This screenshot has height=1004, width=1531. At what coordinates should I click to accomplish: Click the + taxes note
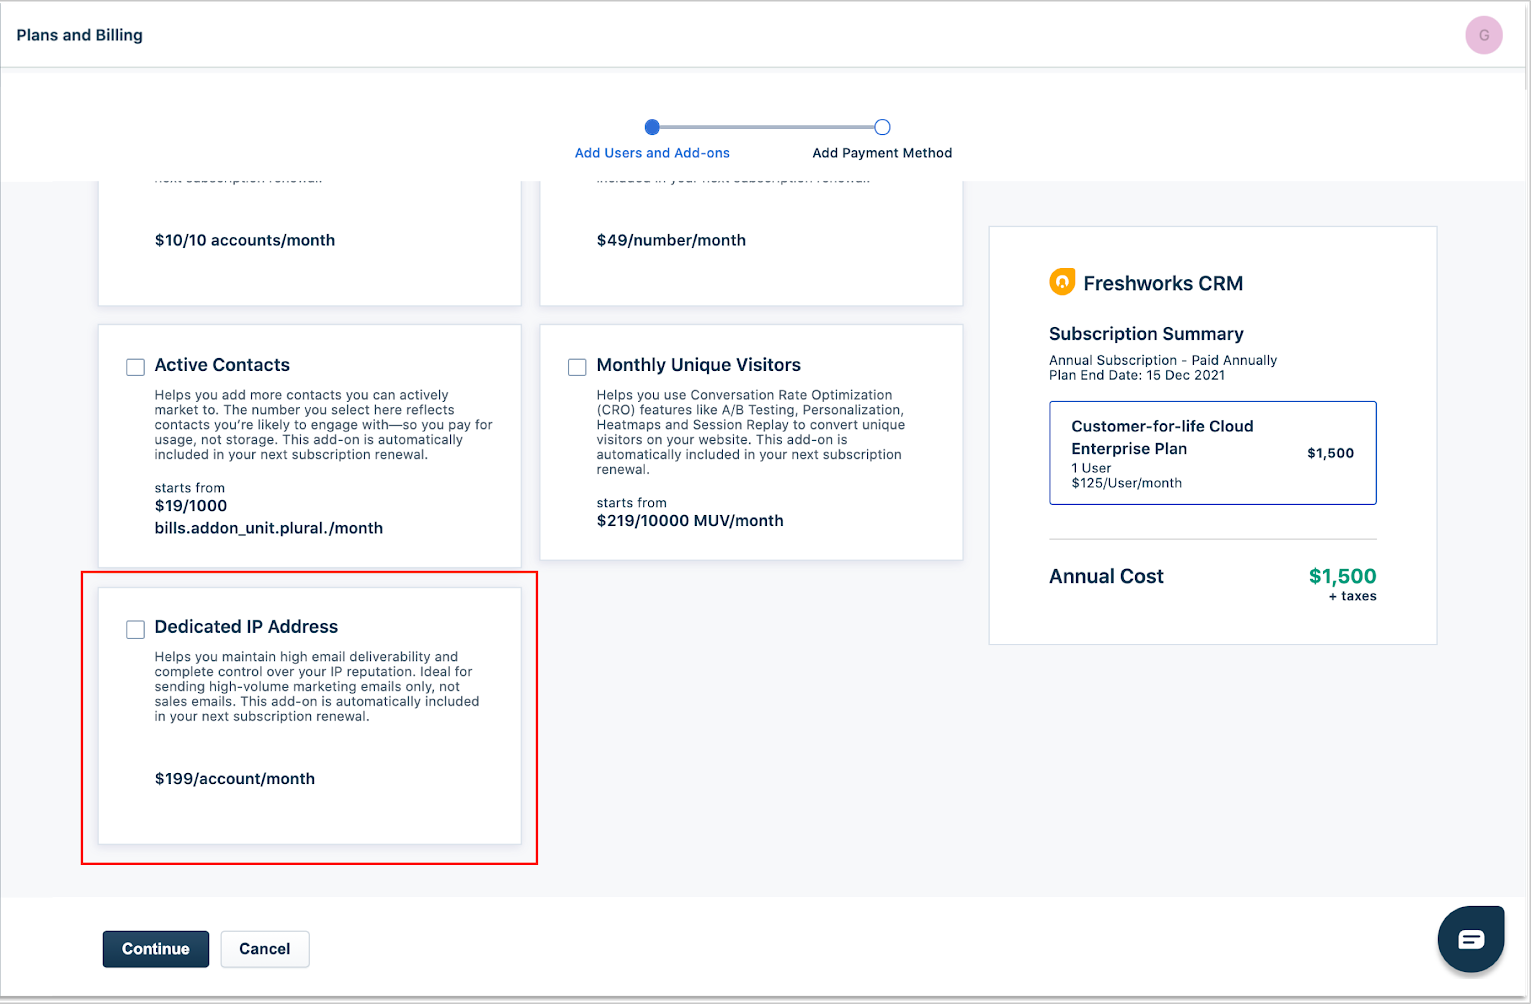(x=1352, y=596)
